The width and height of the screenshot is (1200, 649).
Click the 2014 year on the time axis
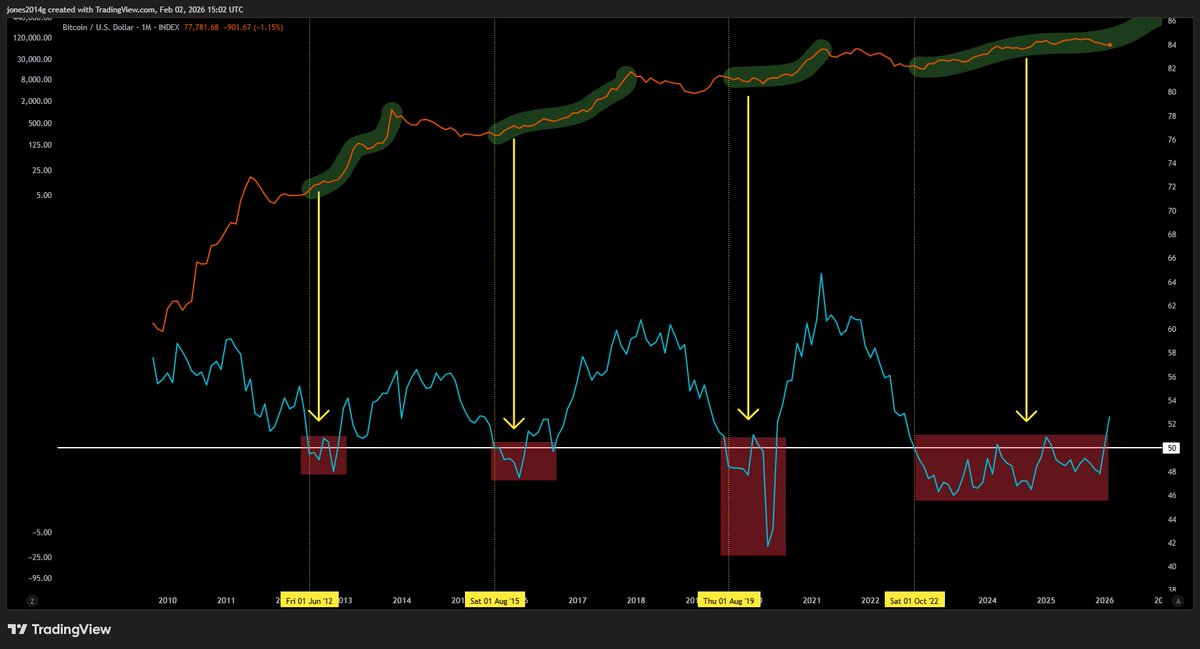(x=402, y=601)
